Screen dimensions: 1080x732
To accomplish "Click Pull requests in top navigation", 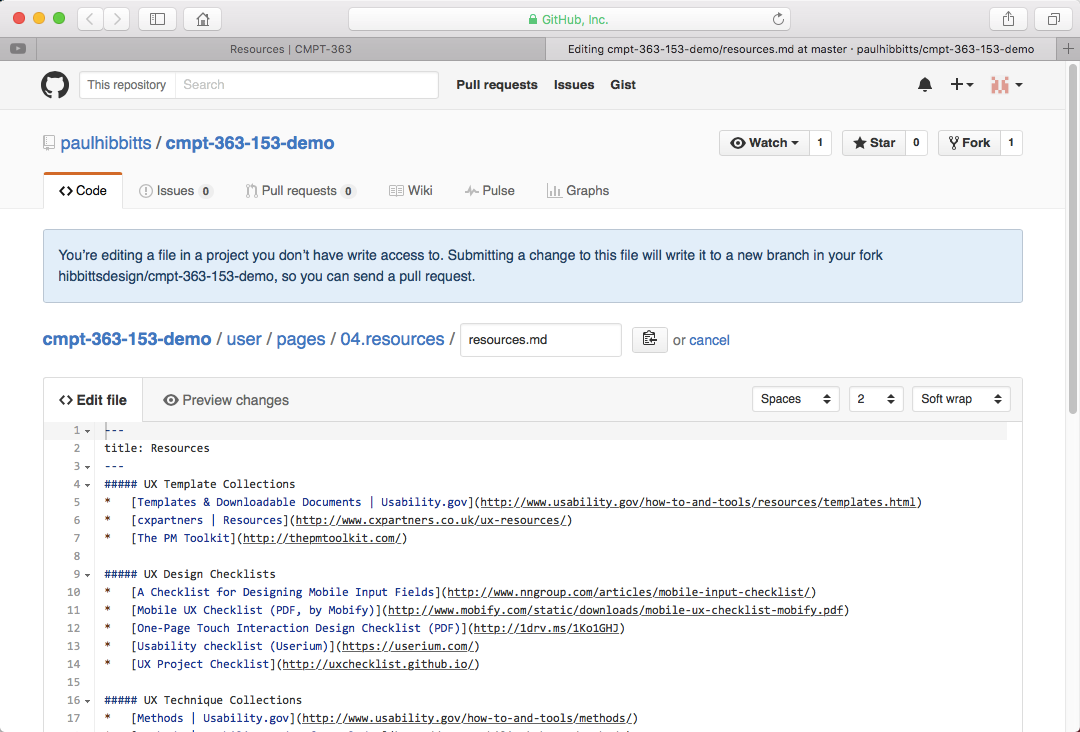I will point(497,85).
